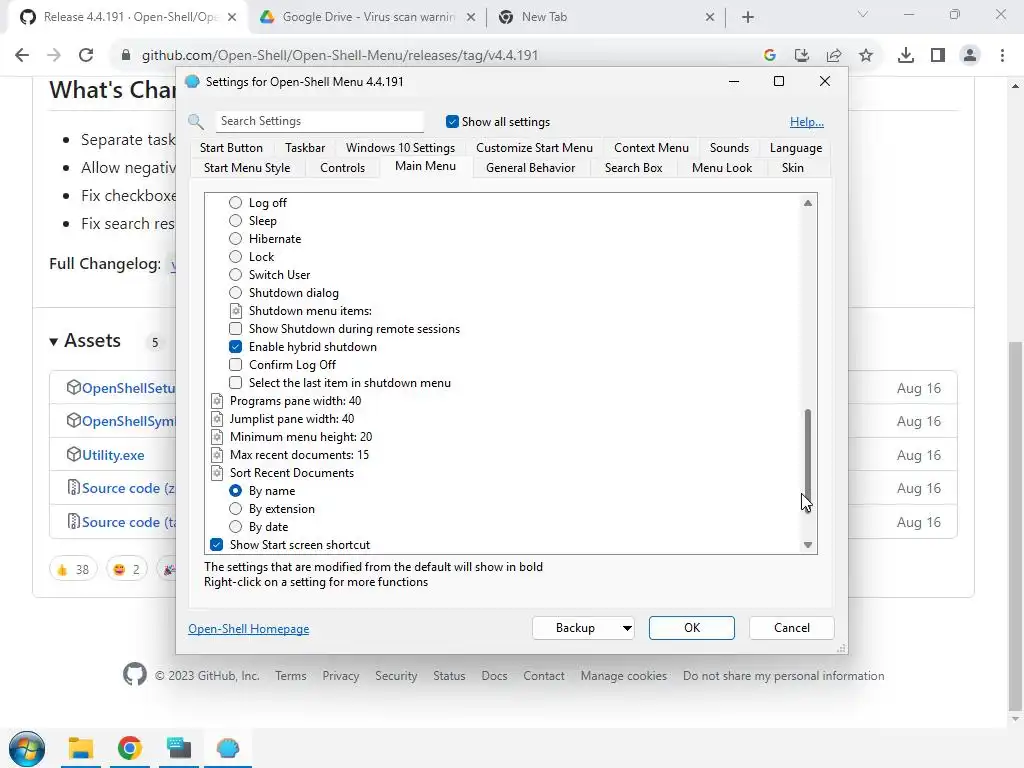Open the Windows 10 Settings tab
The height and width of the screenshot is (768, 1024).
click(x=400, y=148)
